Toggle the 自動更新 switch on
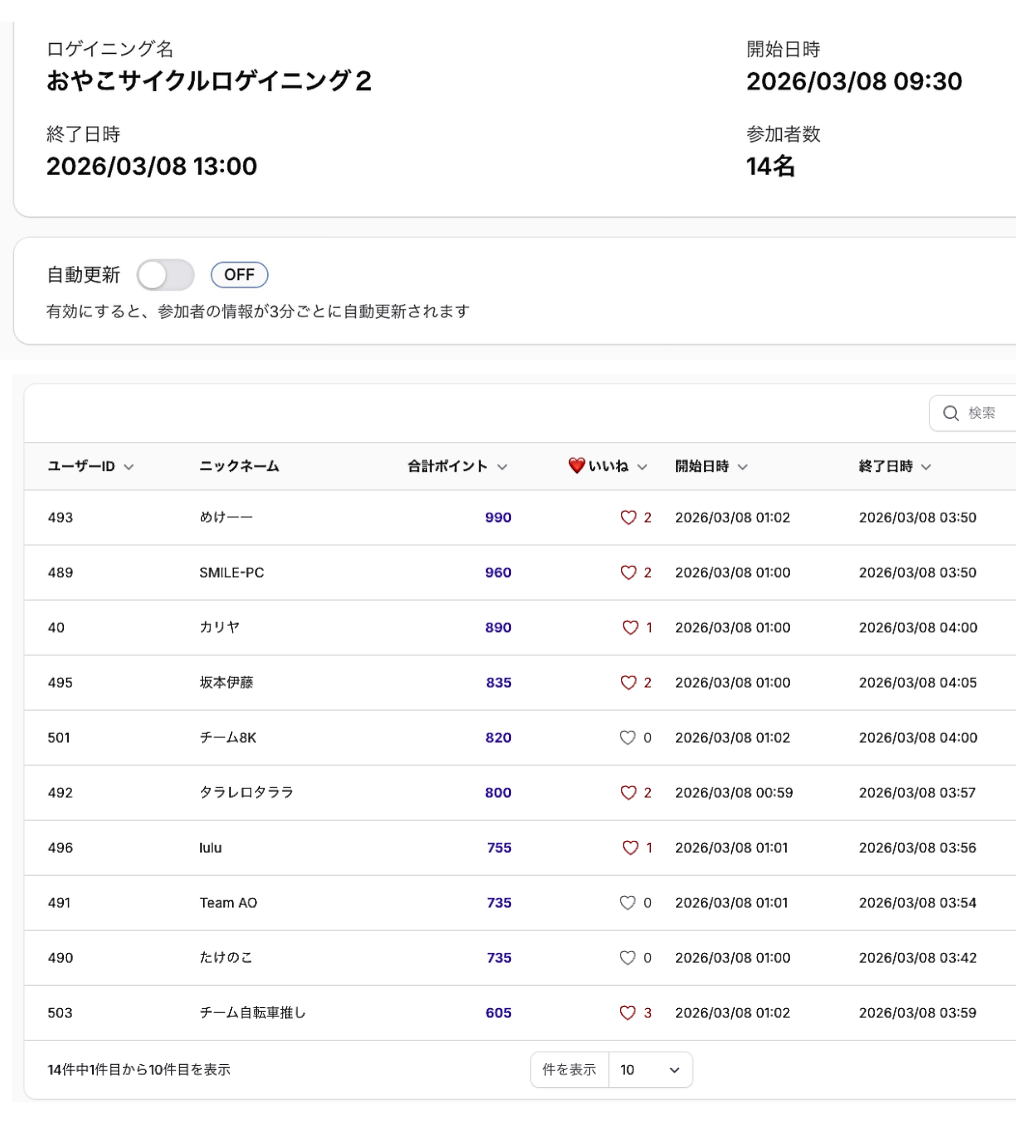Screen dimensions: 1016x1138 (x=165, y=275)
